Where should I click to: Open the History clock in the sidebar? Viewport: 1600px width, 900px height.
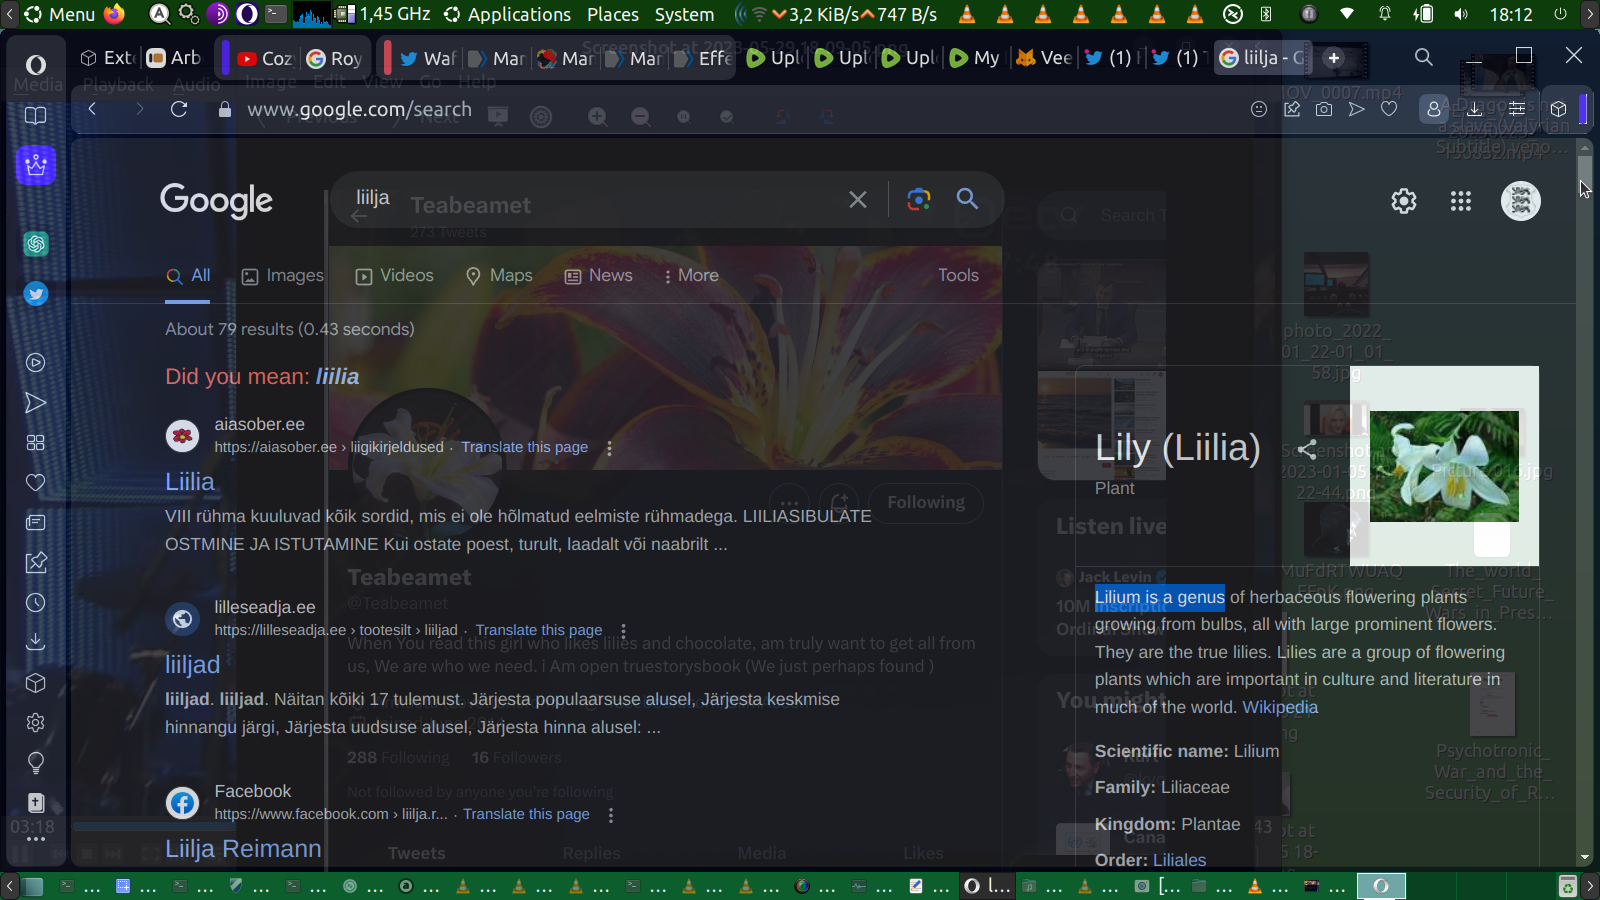36,603
